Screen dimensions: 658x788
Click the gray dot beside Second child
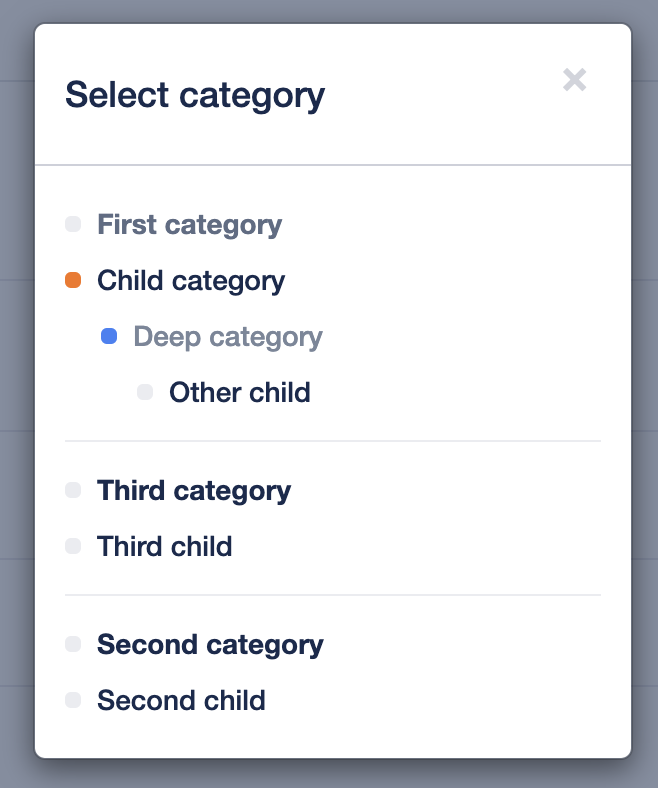coord(73,701)
